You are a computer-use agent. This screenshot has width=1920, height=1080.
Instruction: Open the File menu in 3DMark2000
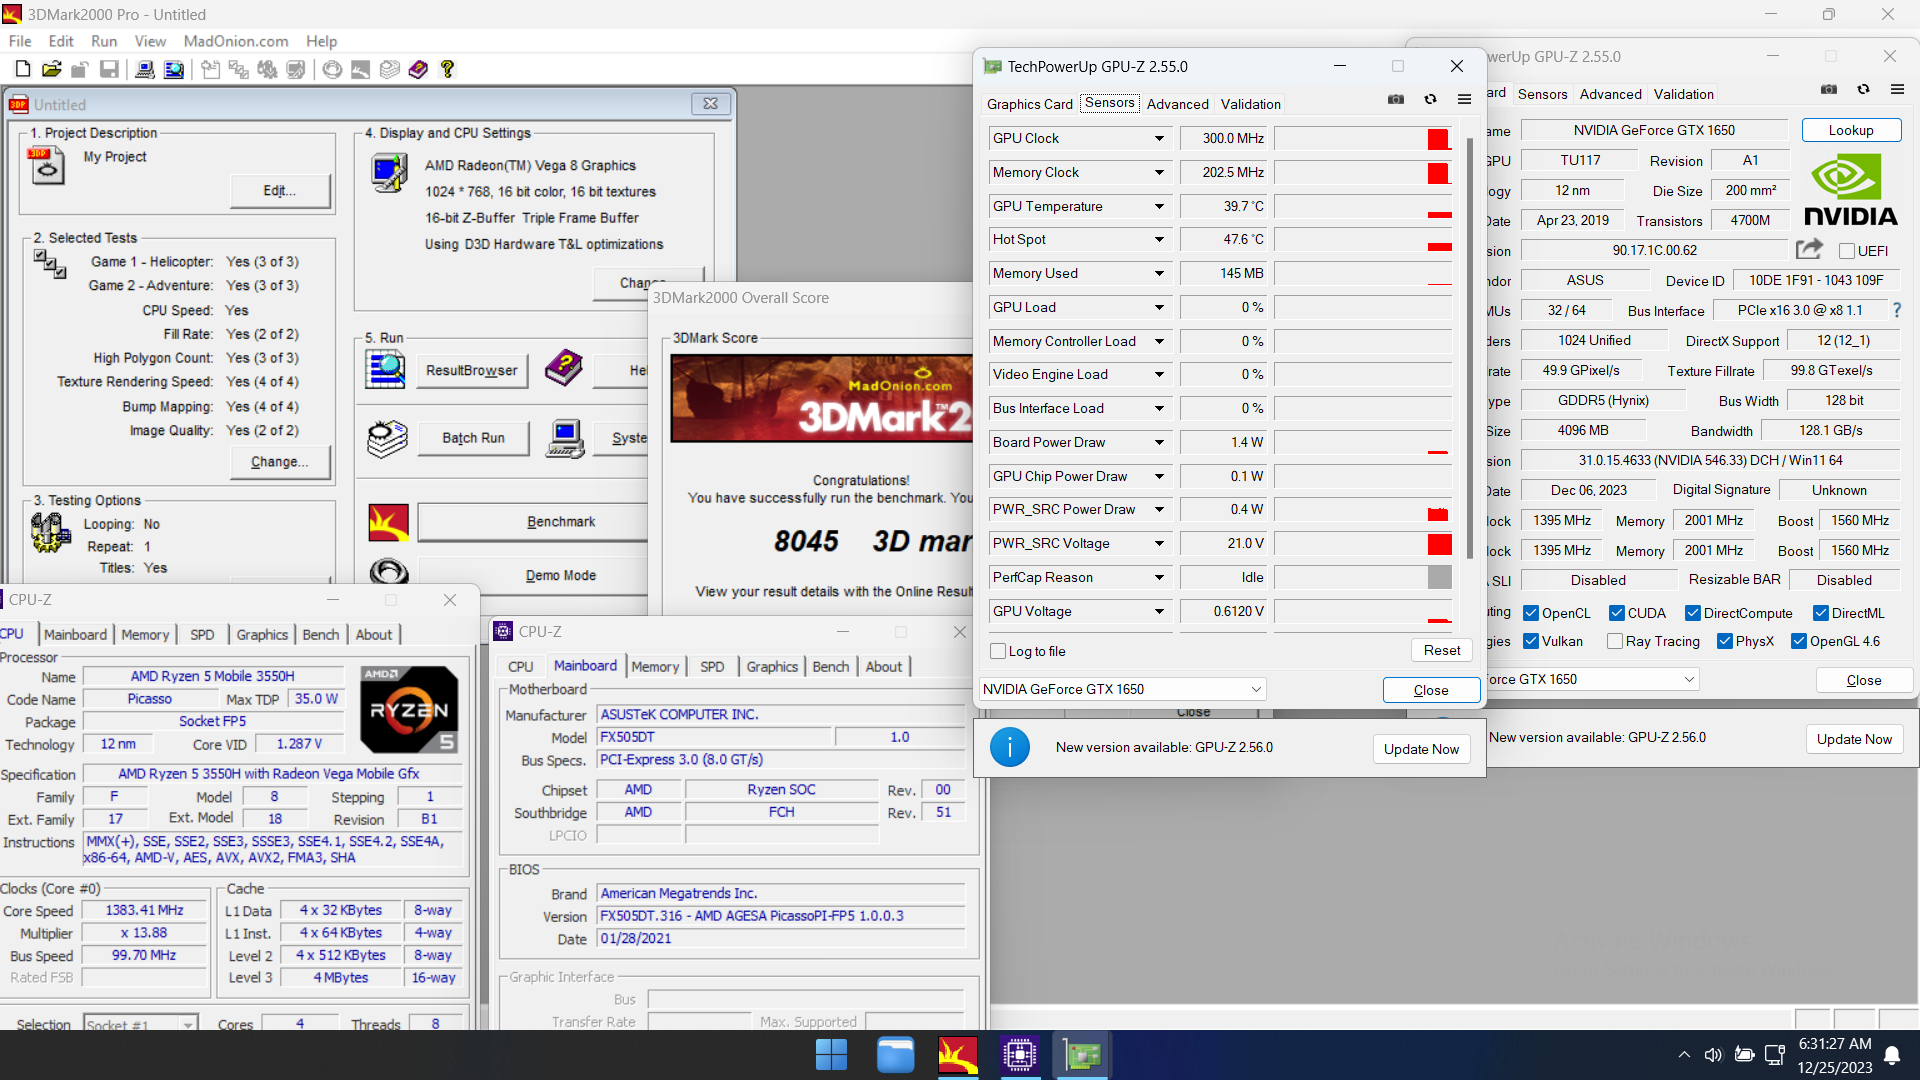[20, 41]
